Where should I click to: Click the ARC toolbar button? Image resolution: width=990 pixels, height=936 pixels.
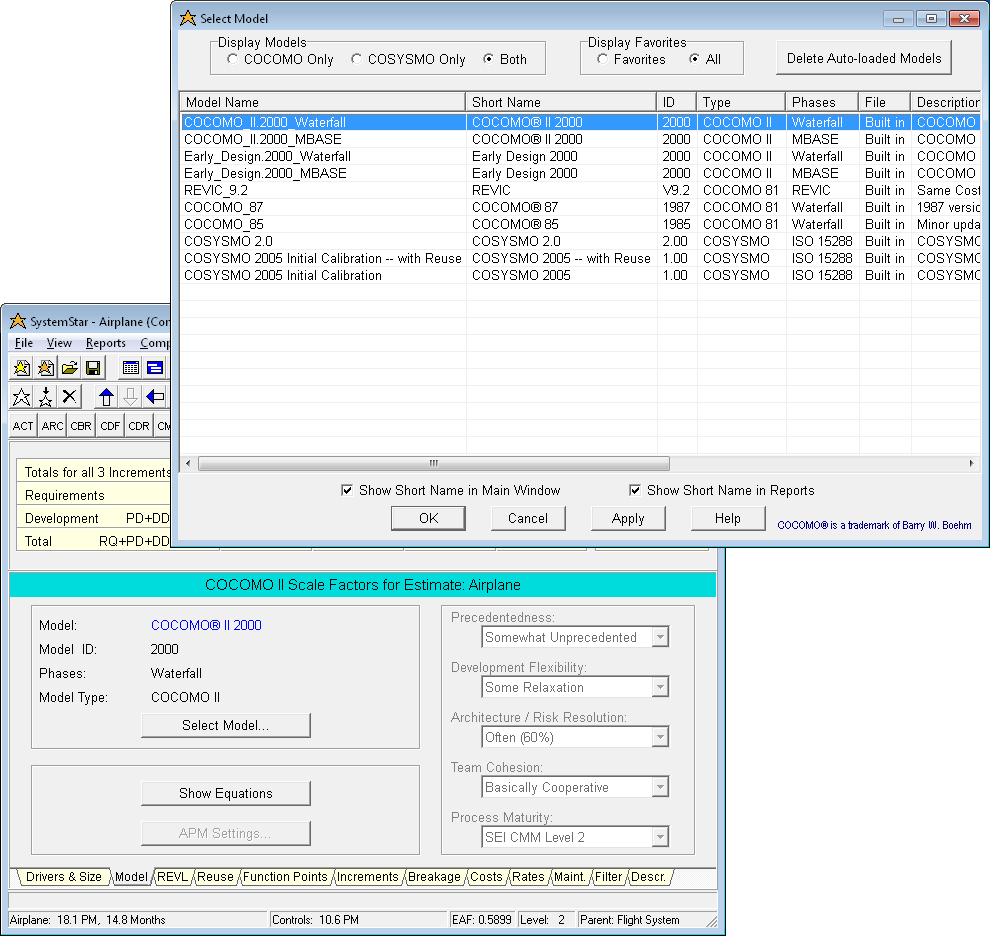[x=52, y=426]
